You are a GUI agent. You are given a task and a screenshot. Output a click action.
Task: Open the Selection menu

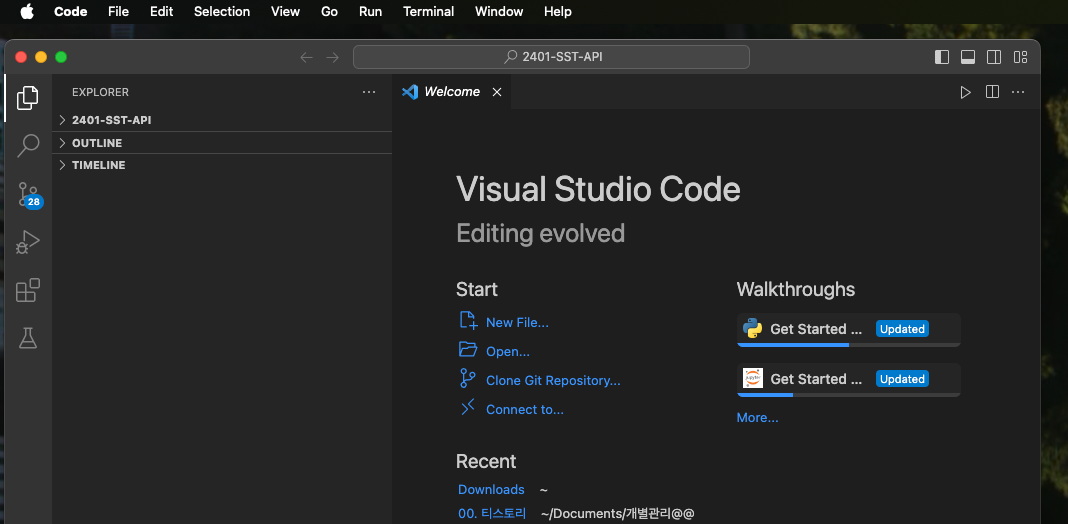click(222, 12)
